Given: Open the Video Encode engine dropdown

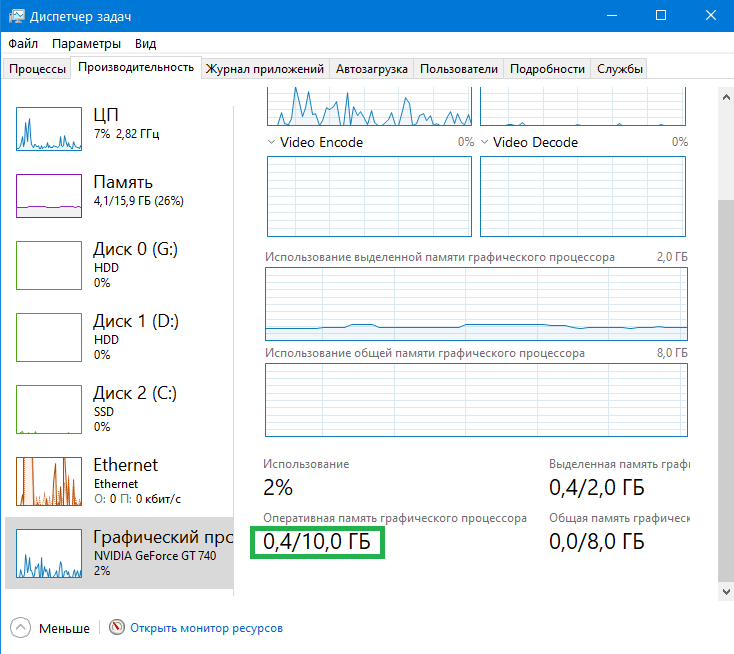Looking at the screenshot, I should click(271, 142).
